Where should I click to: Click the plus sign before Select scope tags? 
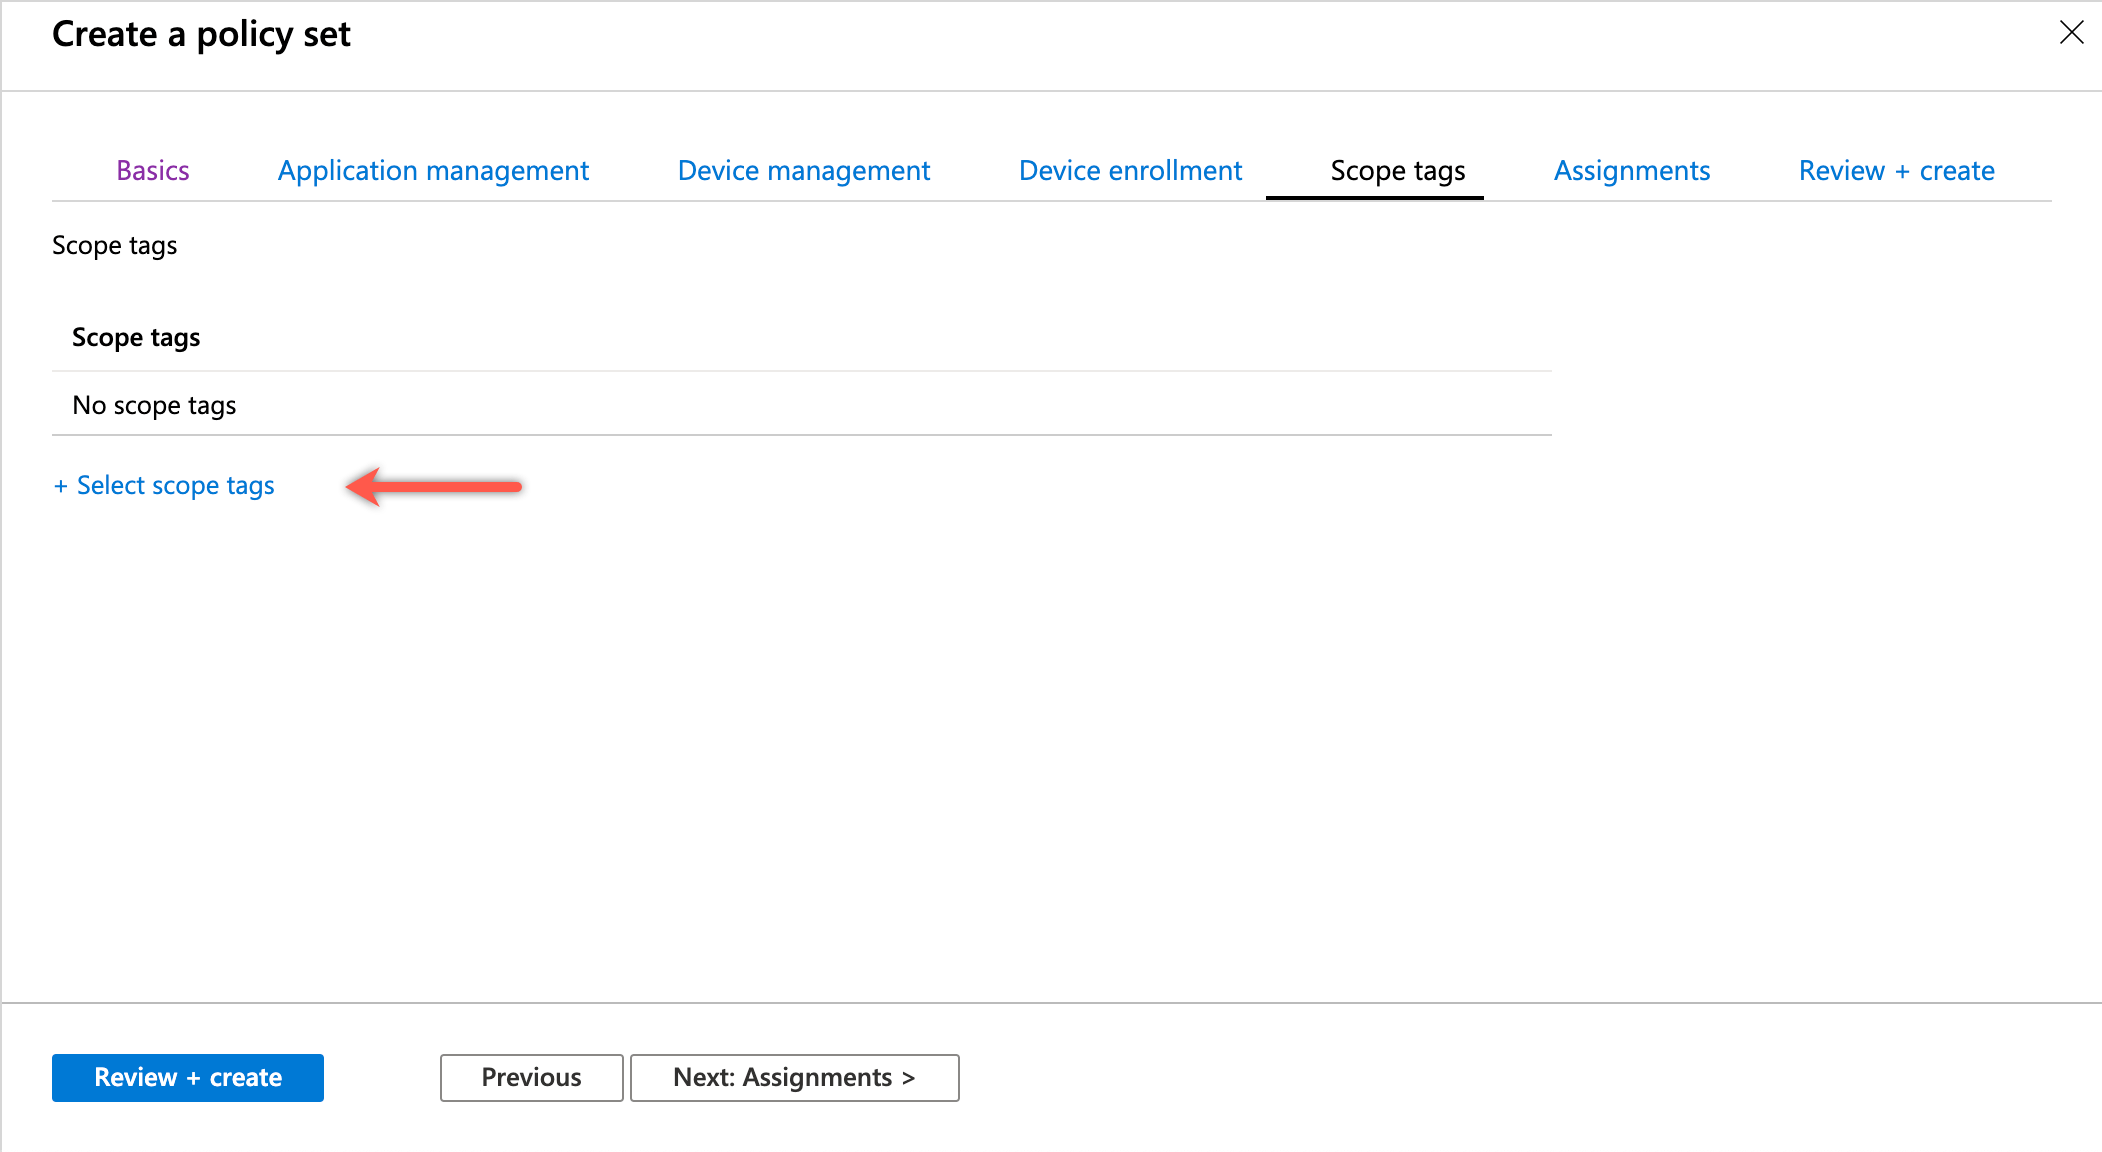pos(60,485)
